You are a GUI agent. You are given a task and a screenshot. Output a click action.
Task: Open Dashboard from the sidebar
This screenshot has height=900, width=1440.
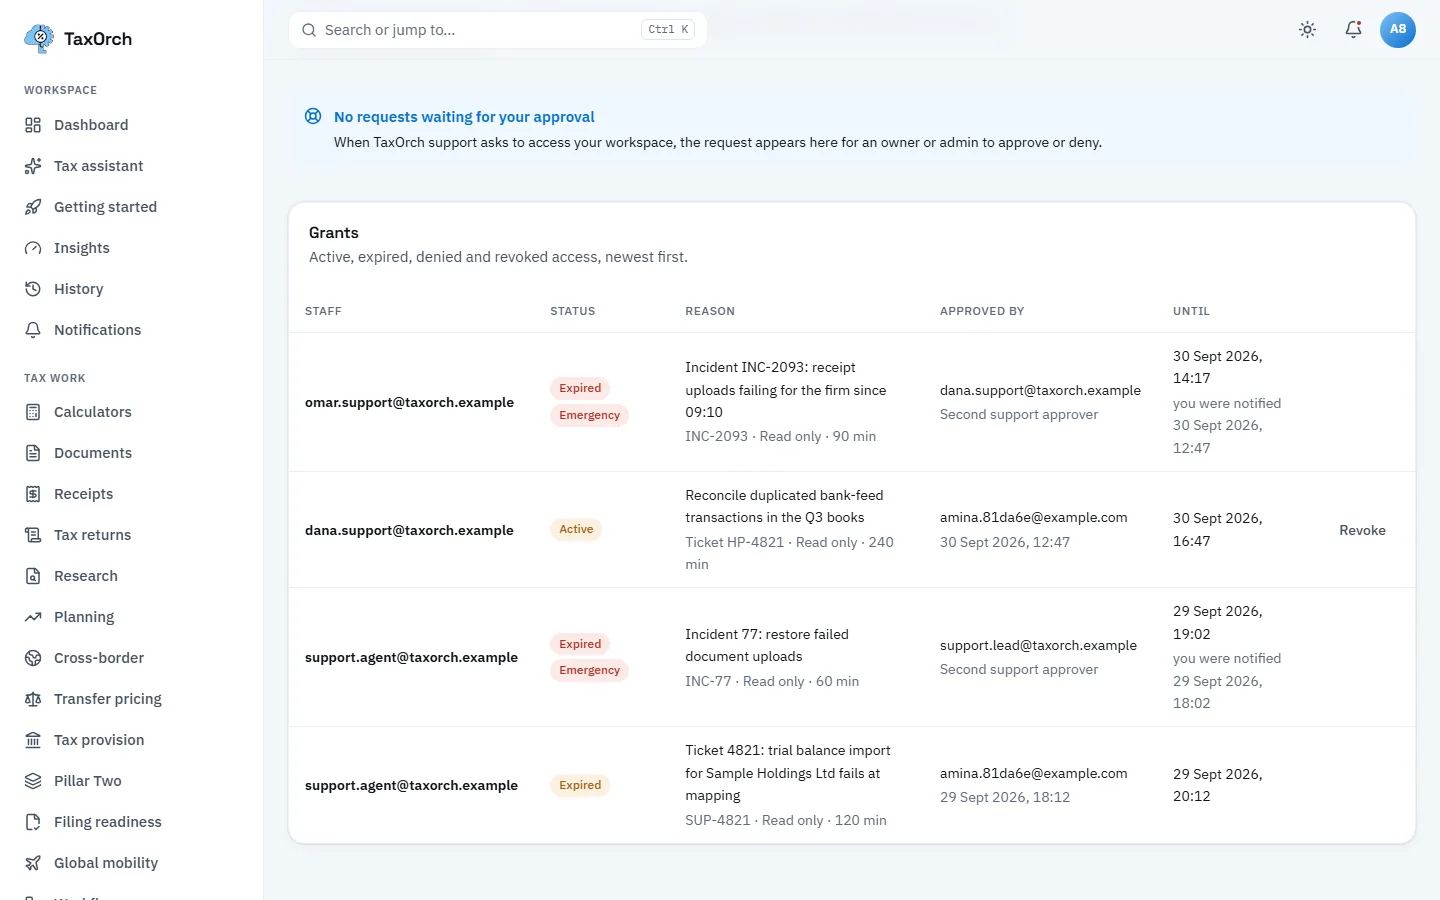click(x=91, y=125)
